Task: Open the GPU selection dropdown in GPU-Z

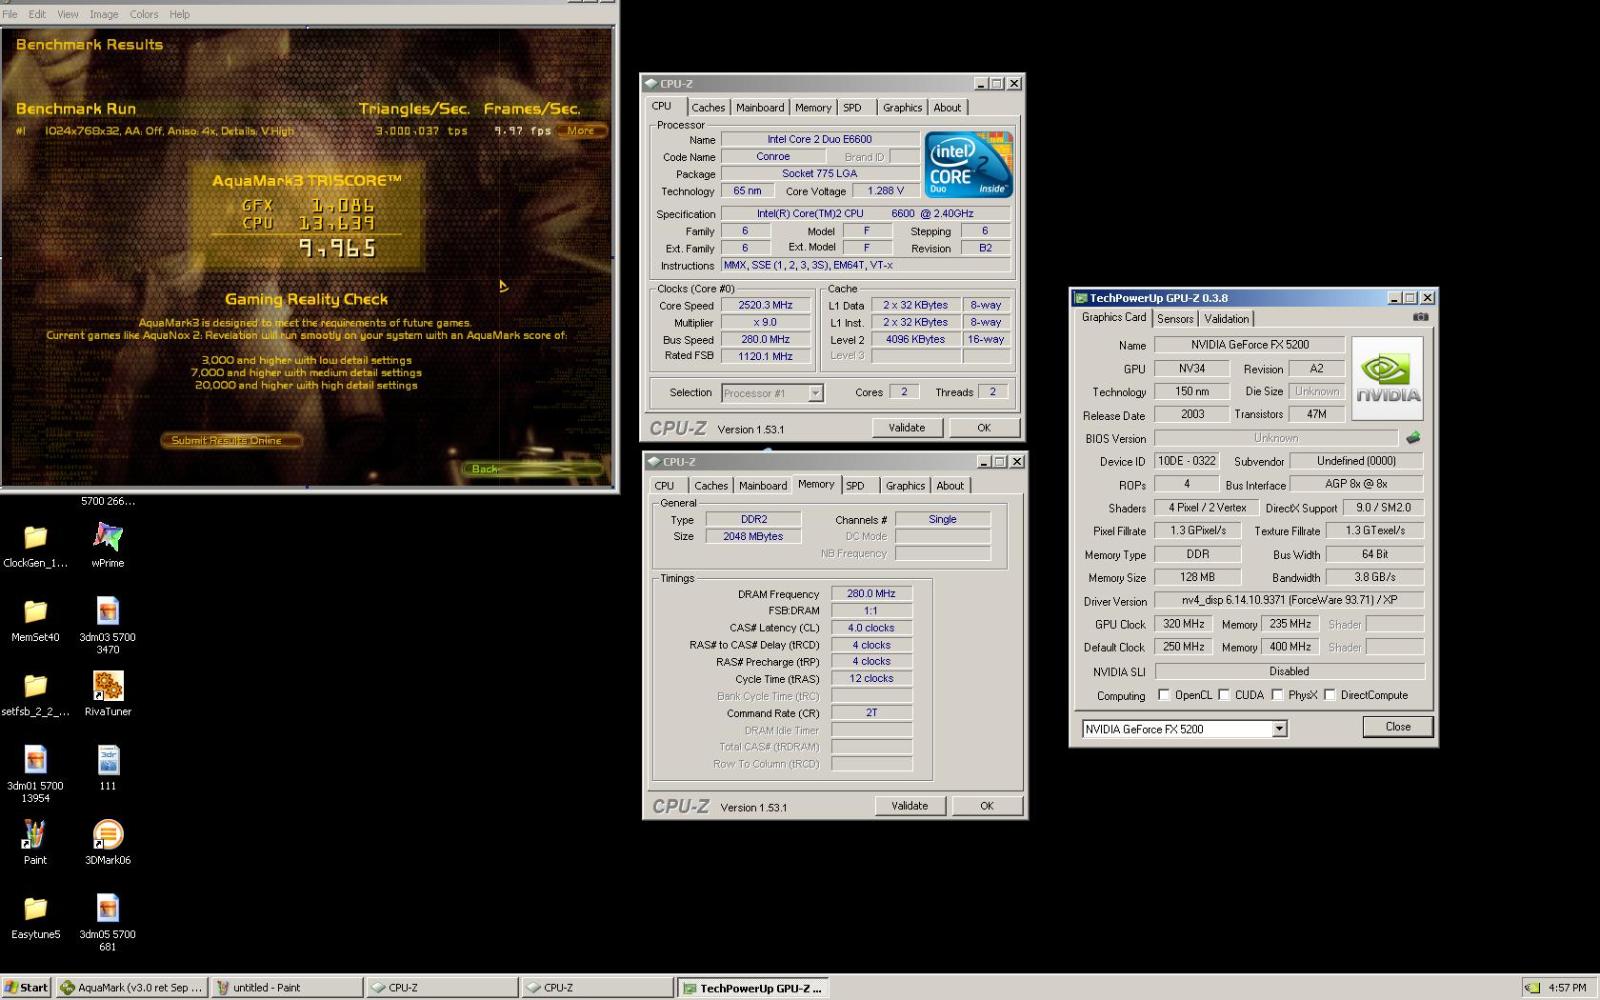Action: [1279, 729]
